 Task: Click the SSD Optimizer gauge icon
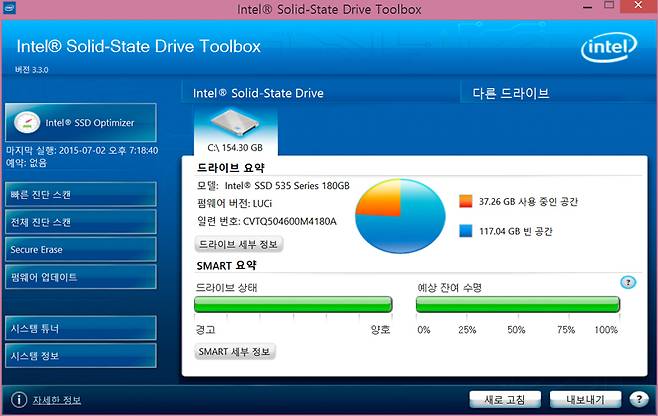pyautogui.click(x=27, y=123)
